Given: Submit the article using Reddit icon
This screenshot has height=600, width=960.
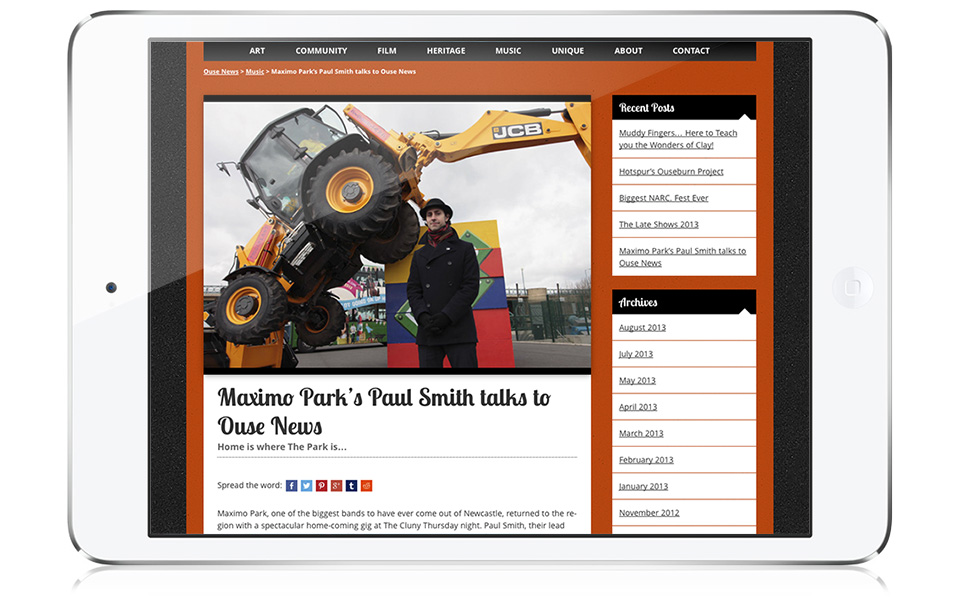Looking at the screenshot, I should [x=367, y=486].
